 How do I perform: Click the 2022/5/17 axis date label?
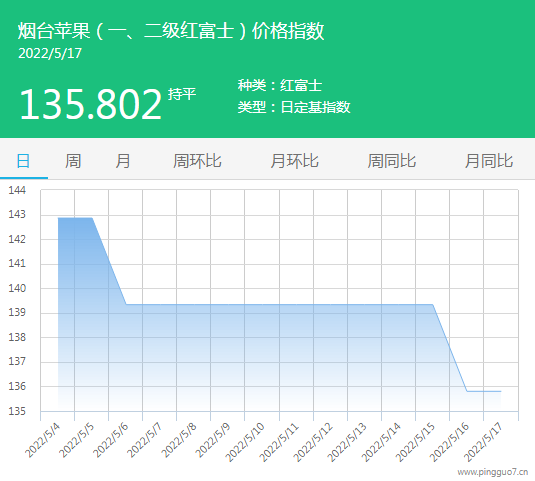483,442
